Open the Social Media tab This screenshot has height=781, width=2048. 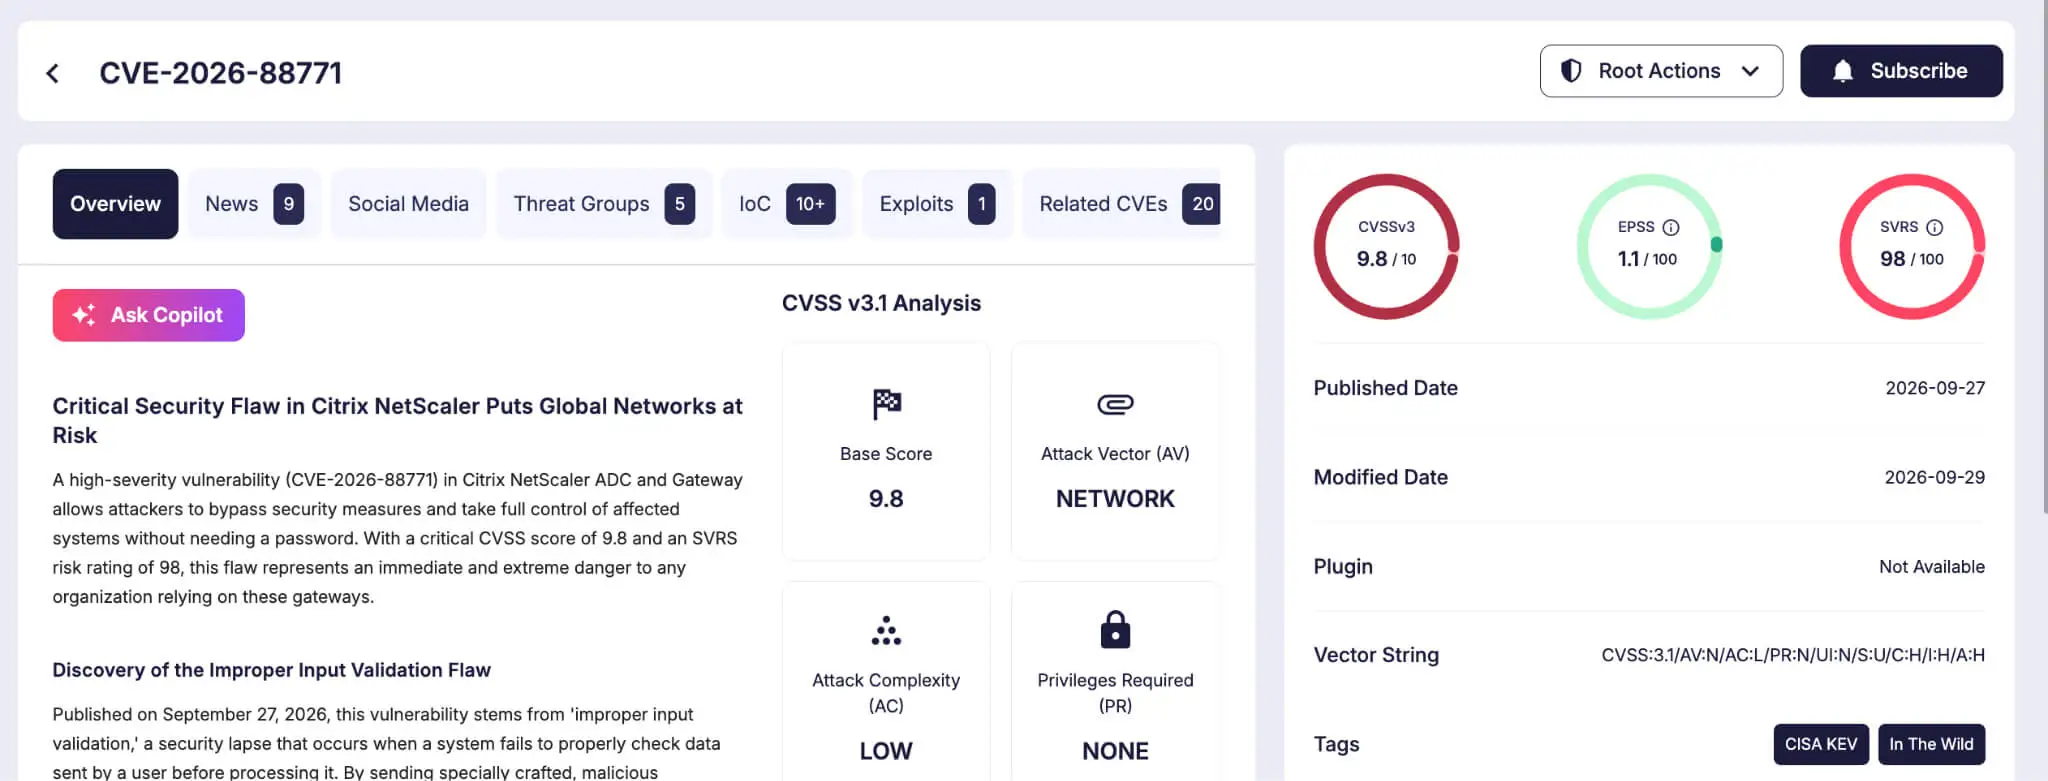(408, 204)
